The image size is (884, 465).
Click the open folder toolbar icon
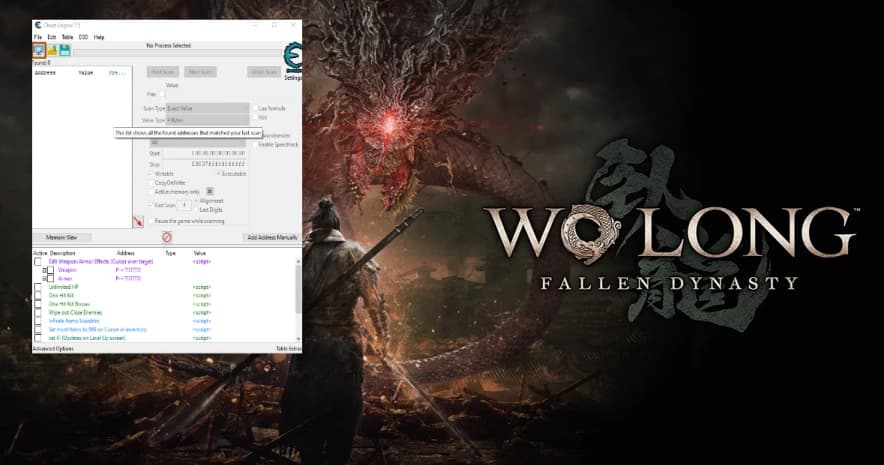tap(52, 51)
